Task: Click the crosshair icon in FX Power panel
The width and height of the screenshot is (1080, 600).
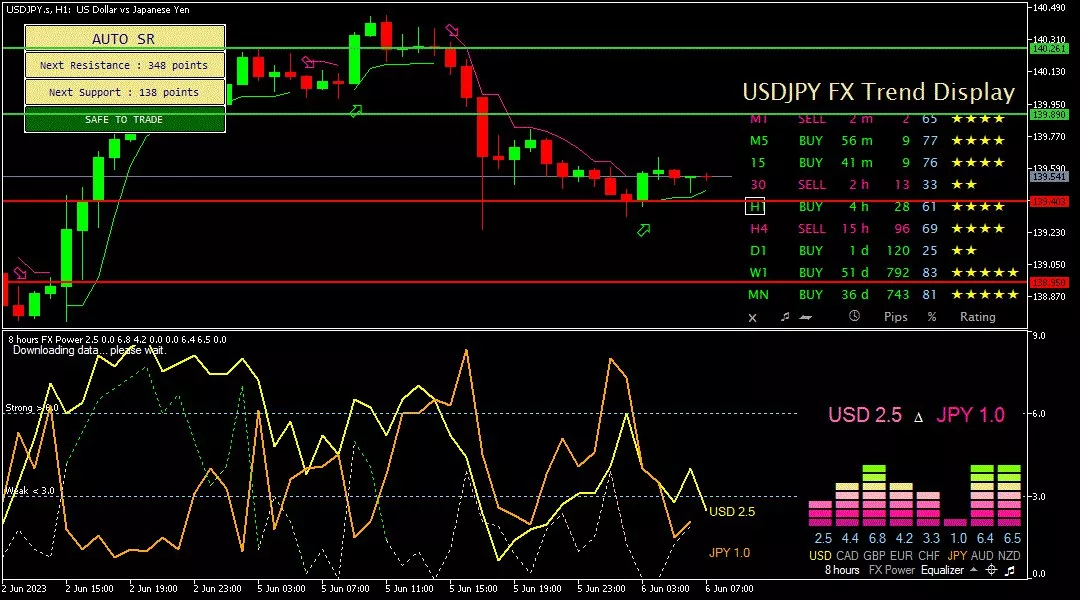Action: pyautogui.click(x=991, y=570)
